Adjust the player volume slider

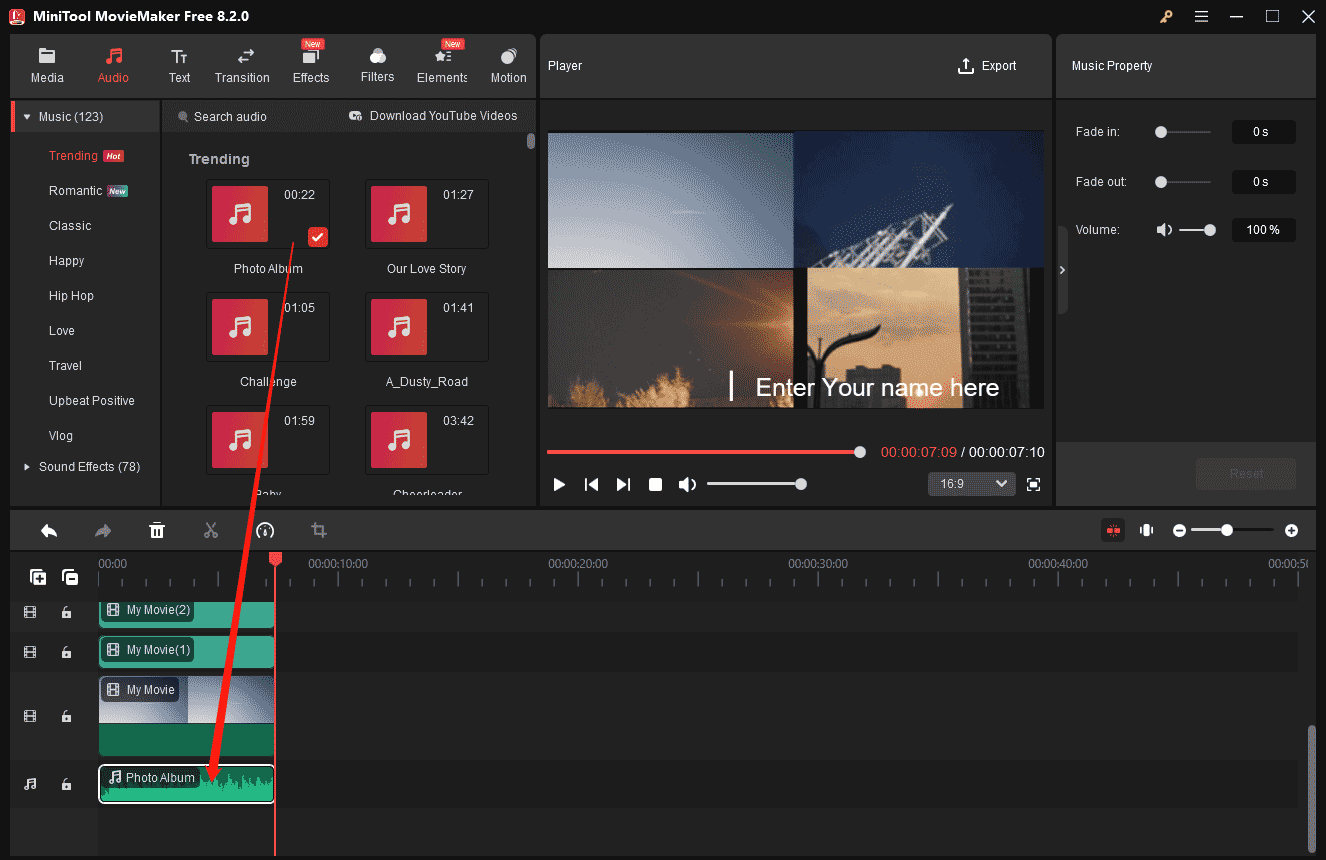click(x=755, y=485)
